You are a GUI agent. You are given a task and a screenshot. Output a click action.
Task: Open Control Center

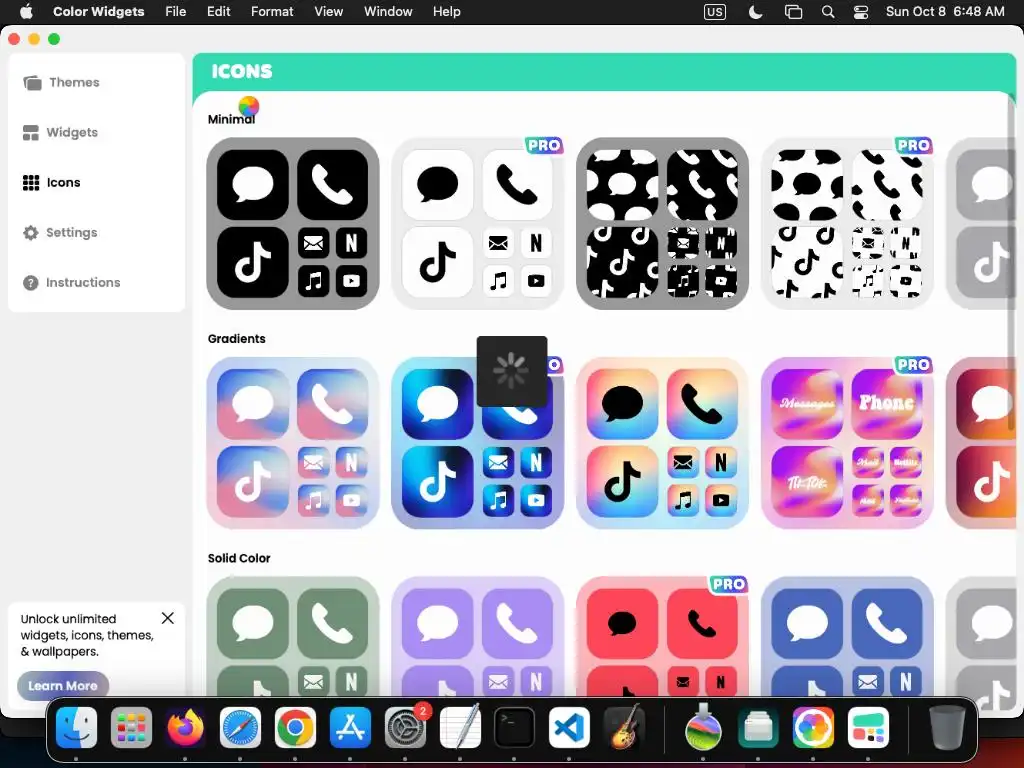pyautogui.click(x=861, y=12)
